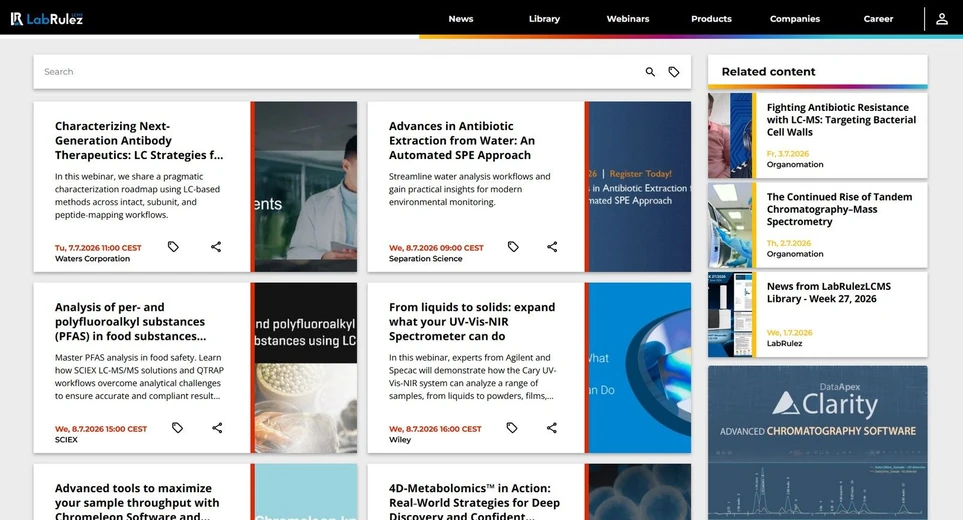Open Analysis of per- and polyfluoroalkyl substances title
Viewport: 963px width, 520px height.
tap(130, 322)
